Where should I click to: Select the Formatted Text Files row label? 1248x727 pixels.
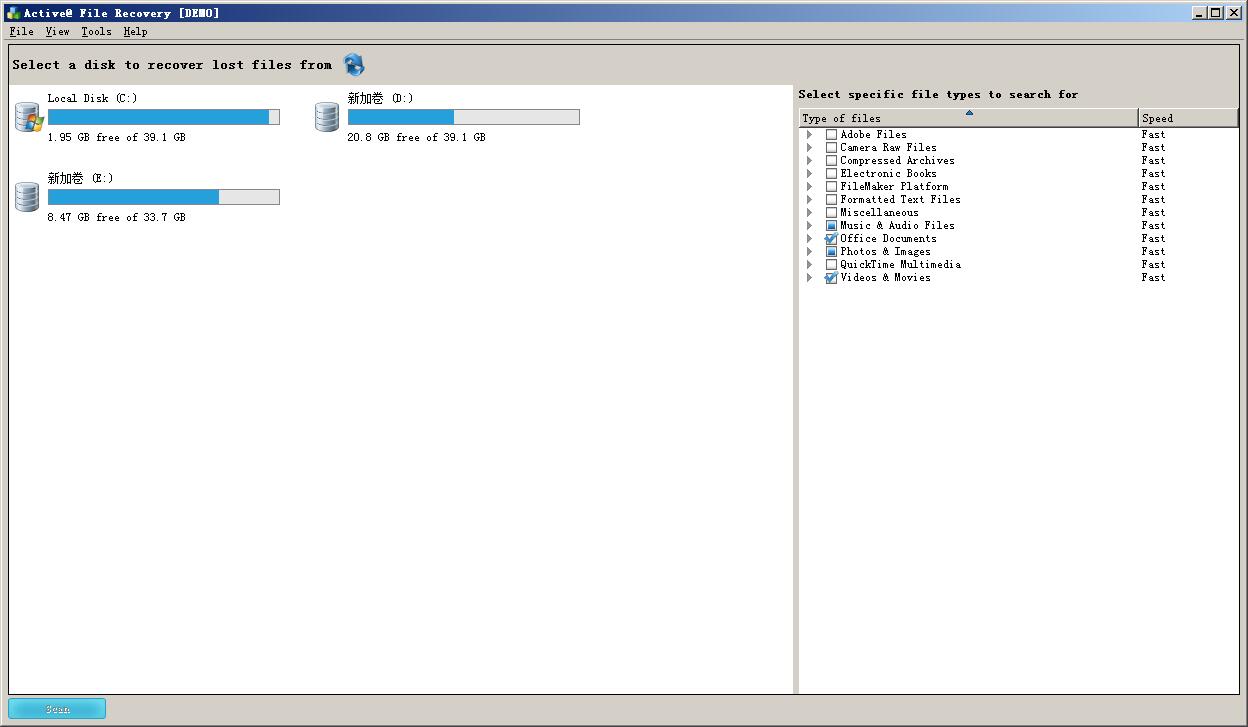tap(900, 200)
